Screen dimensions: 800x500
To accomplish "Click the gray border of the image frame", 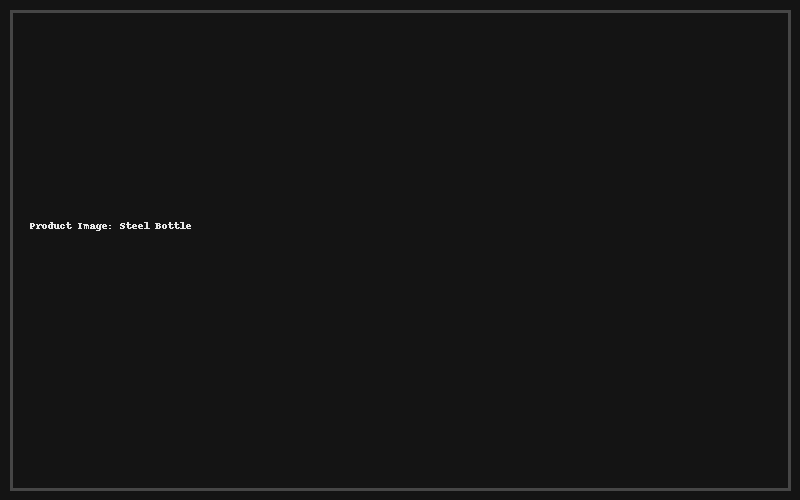I will pos(400,11).
